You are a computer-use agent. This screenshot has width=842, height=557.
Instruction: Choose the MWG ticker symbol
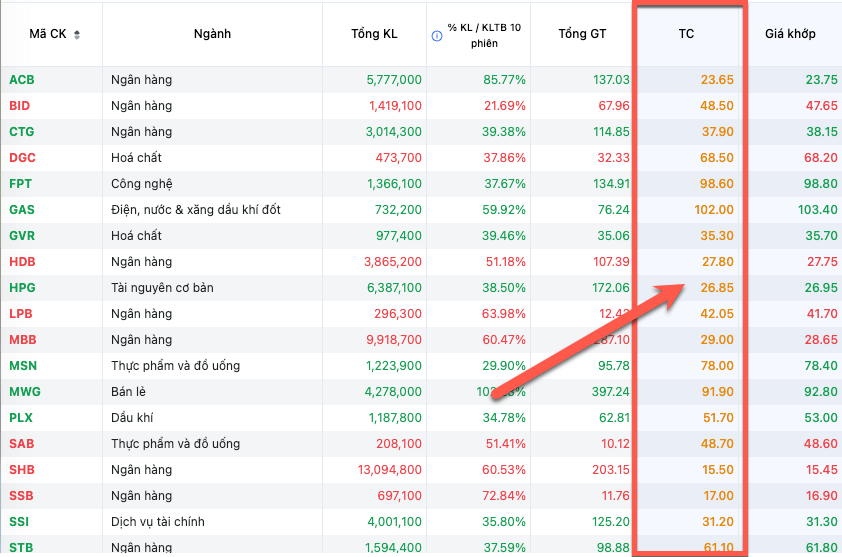[25, 392]
